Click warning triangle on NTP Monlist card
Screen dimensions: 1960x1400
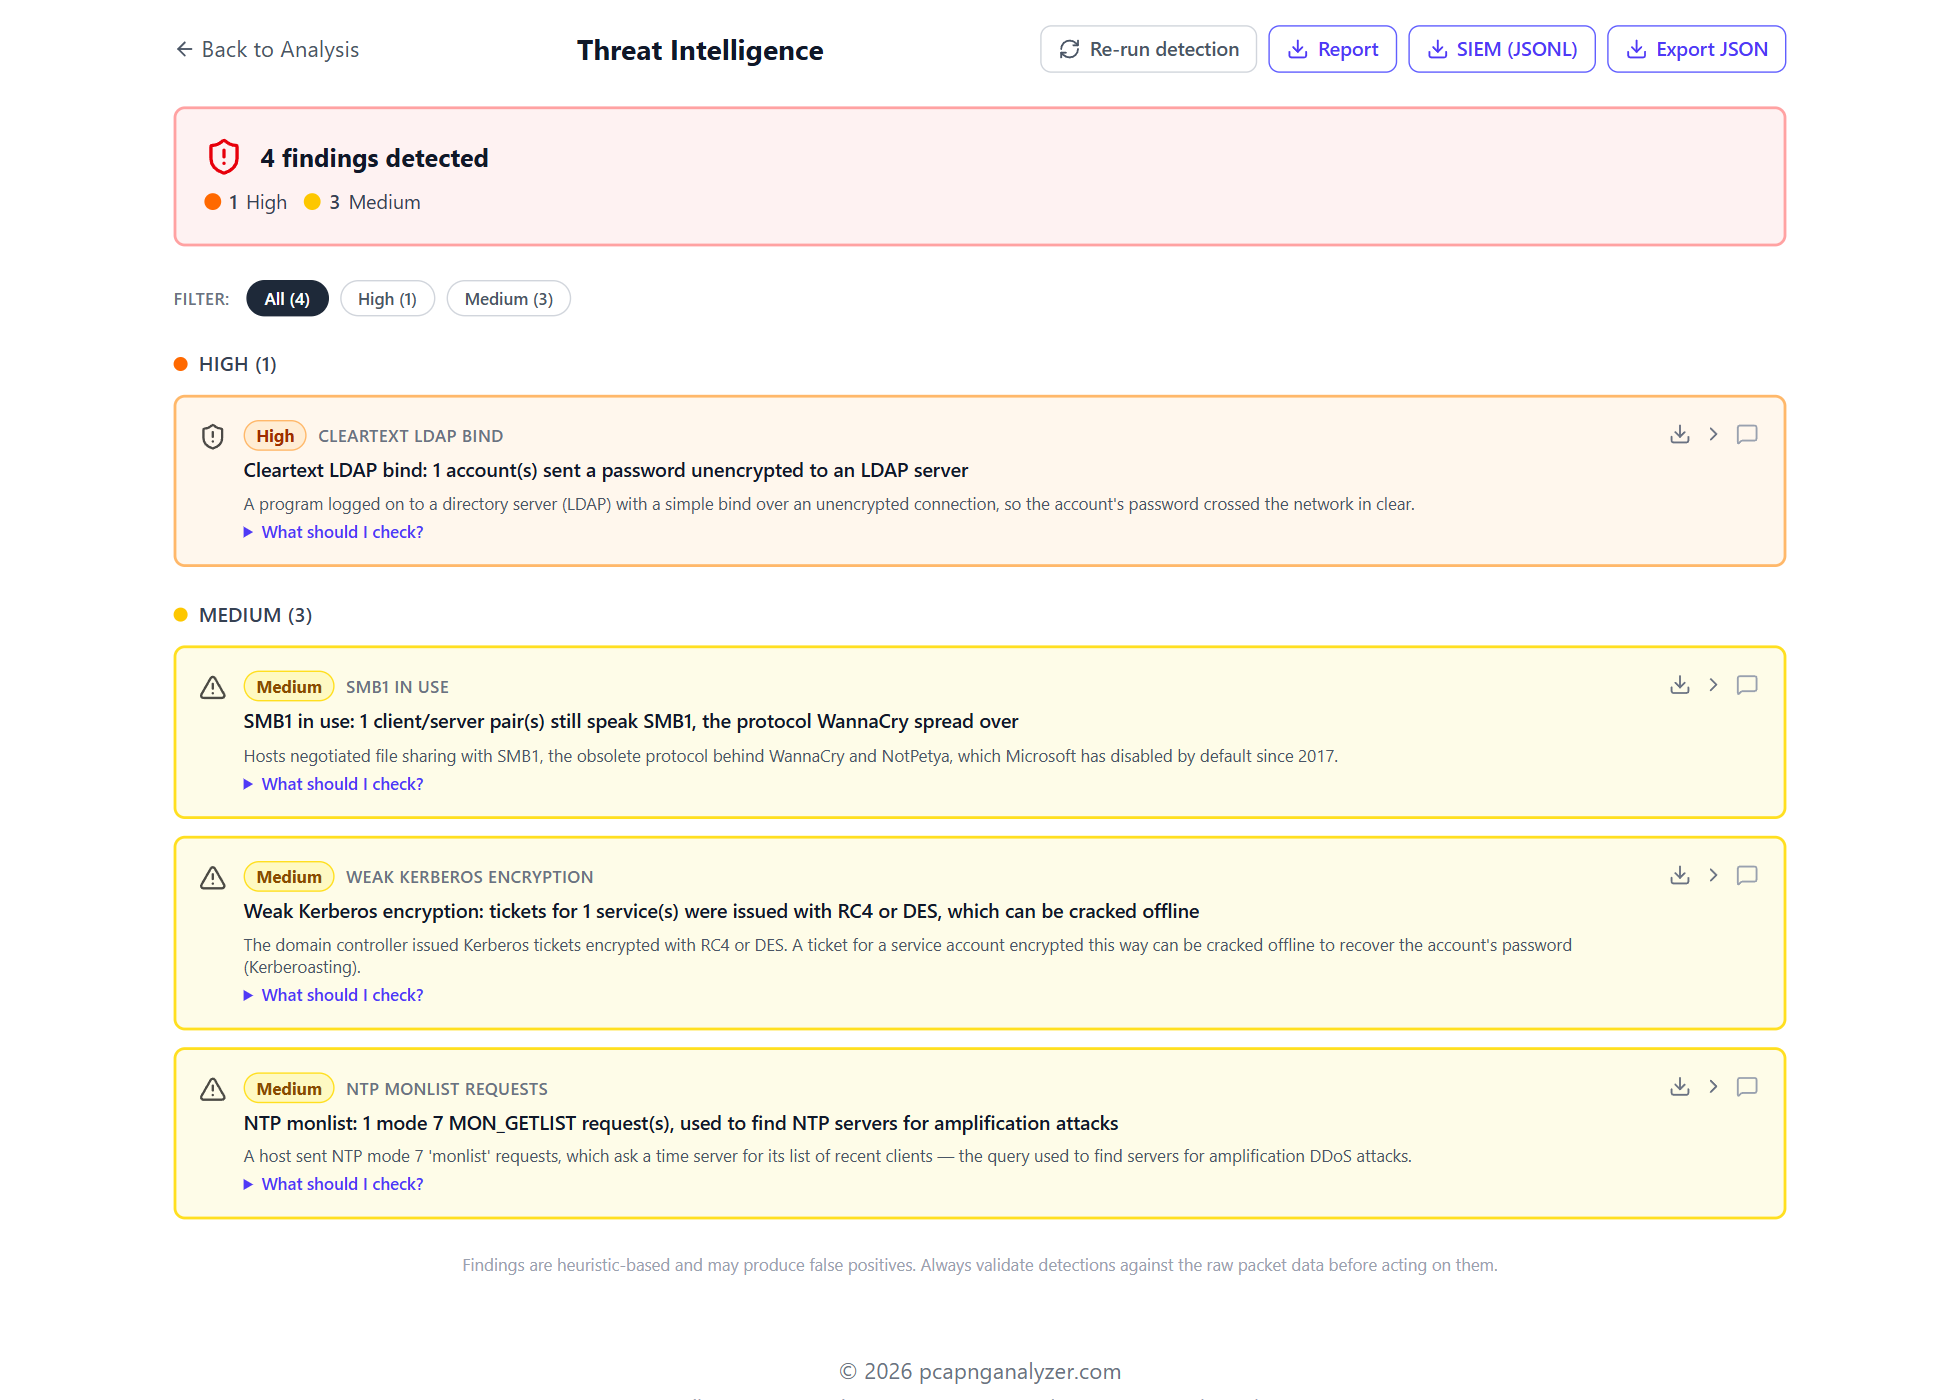point(213,1089)
